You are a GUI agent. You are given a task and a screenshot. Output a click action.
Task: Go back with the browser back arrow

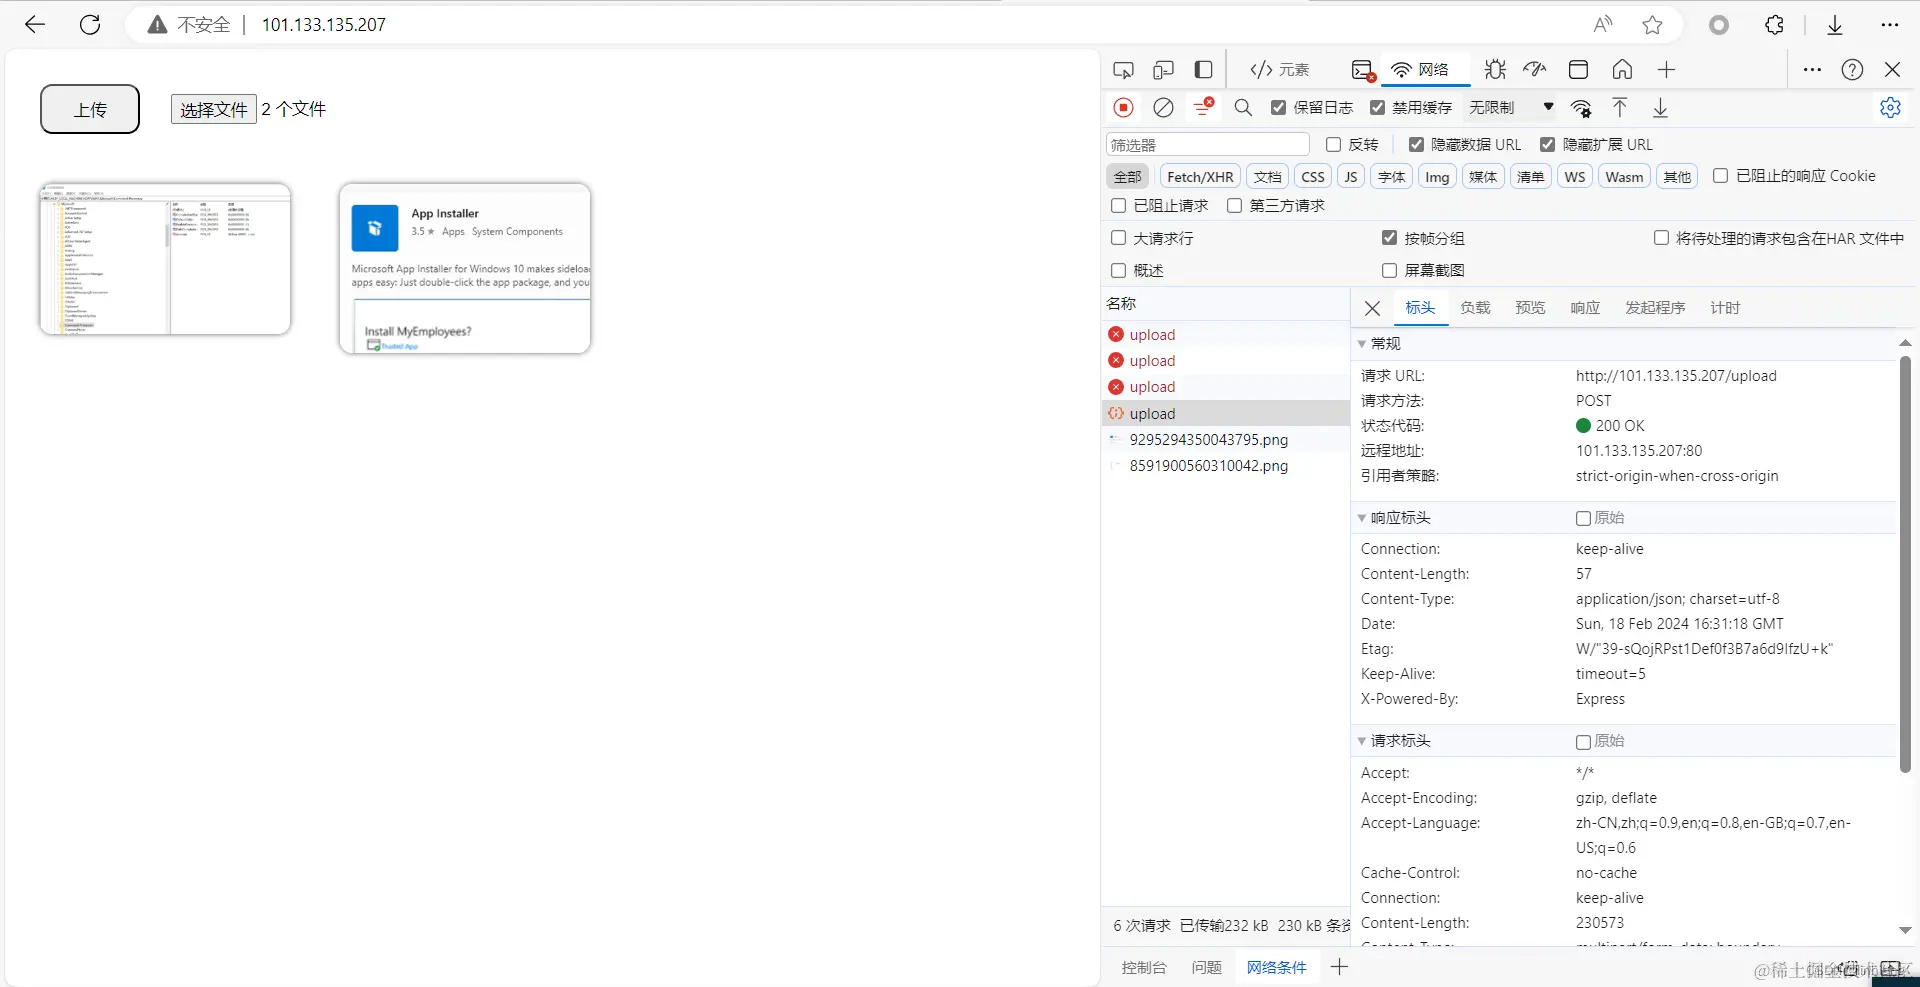click(35, 25)
